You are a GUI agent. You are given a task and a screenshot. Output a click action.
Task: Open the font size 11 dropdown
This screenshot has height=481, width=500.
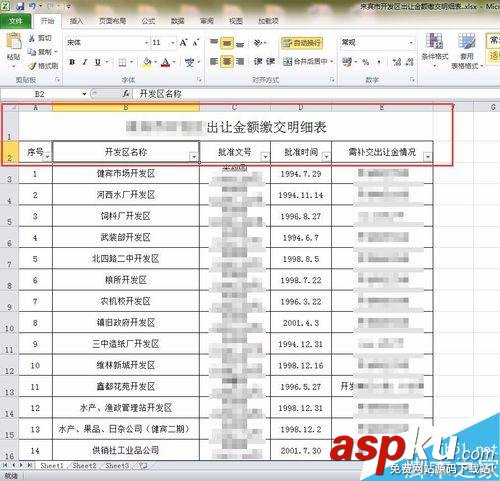click(x=173, y=43)
